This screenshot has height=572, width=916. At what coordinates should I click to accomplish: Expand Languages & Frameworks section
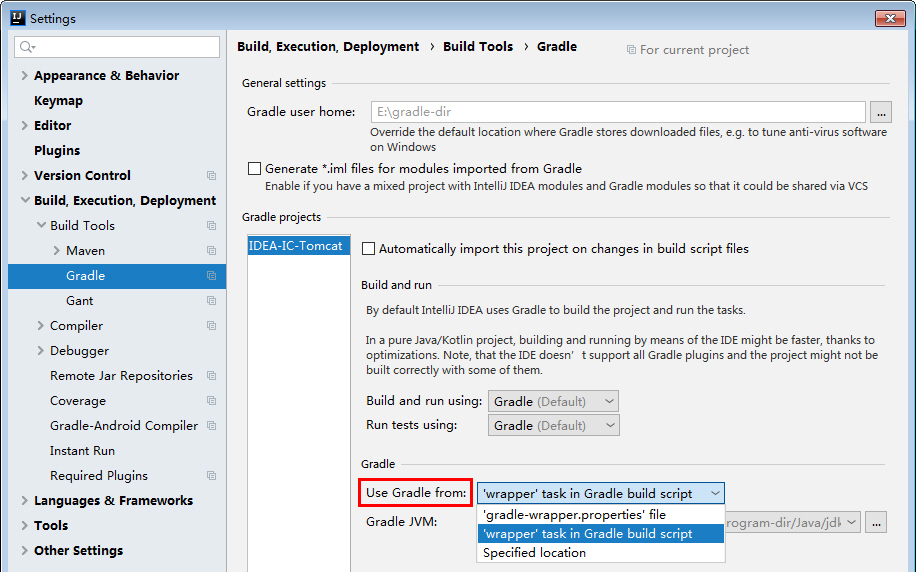25,501
